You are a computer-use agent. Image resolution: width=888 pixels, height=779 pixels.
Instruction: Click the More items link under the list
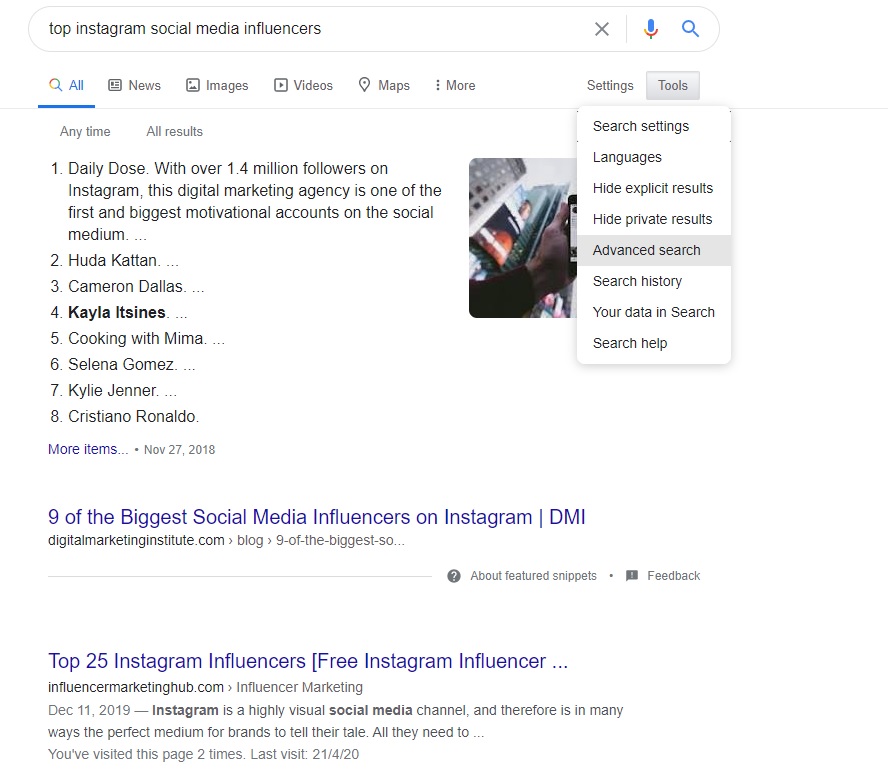[x=87, y=449]
